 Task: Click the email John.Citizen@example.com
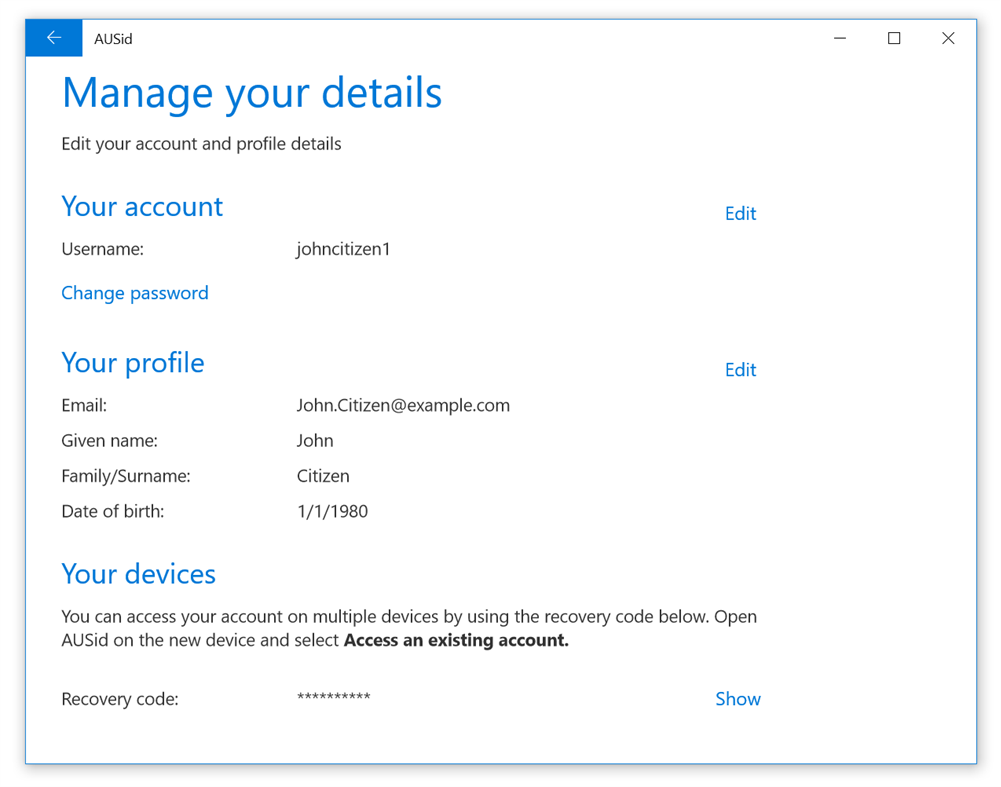[403, 405]
